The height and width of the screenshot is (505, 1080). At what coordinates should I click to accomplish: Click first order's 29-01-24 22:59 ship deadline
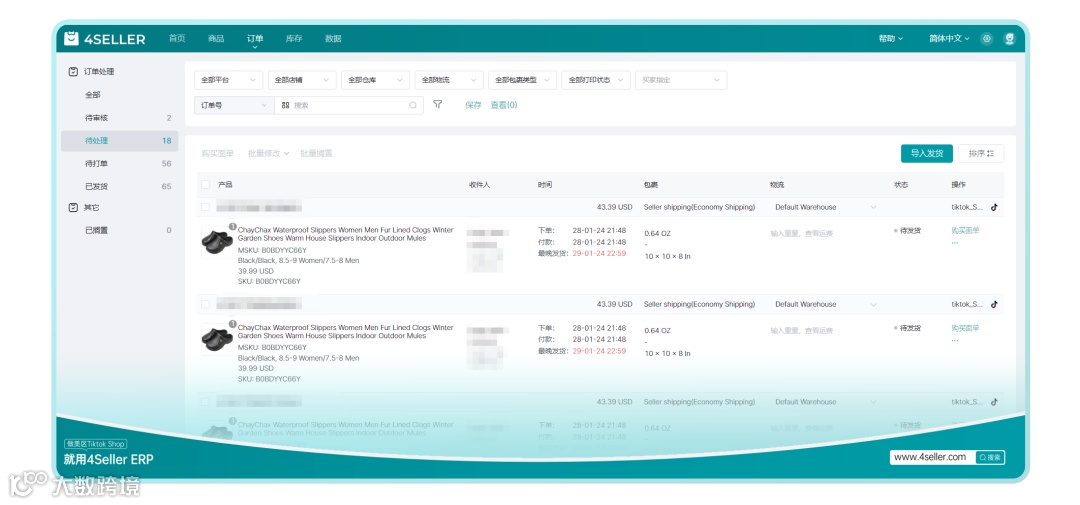[599, 254]
